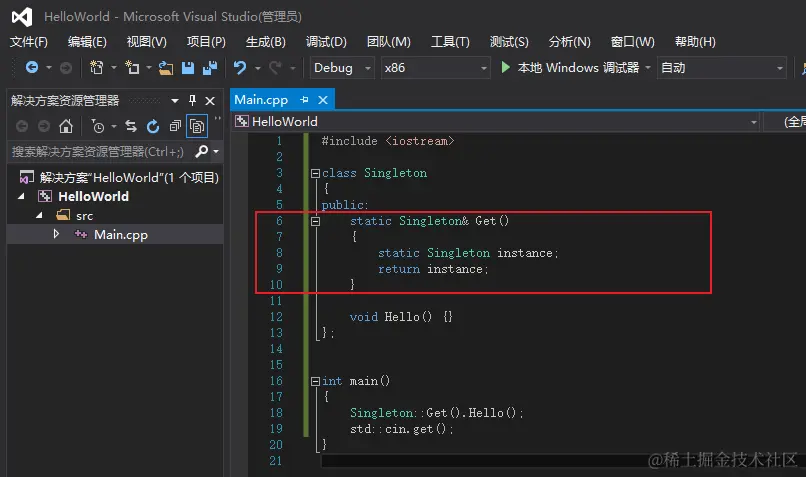This screenshot has height=477, width=806.
Task: Click the New Project toolbar icon
Action: tap(96, 67)
